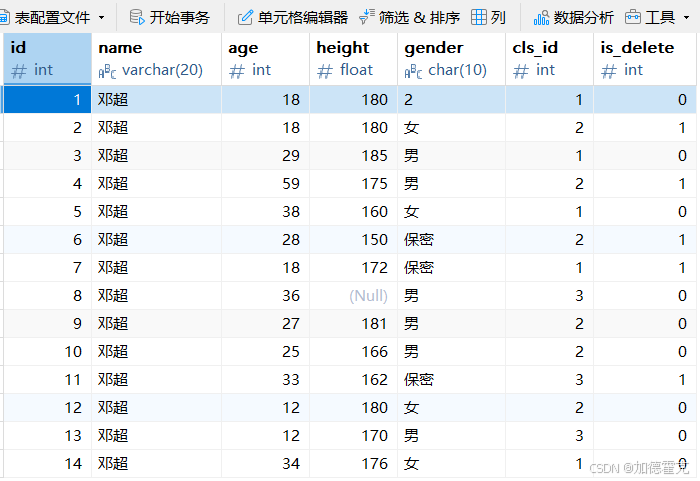Open the 表配置文件 dropdown arrow
The image size is (700, 481).
(101, 17)
